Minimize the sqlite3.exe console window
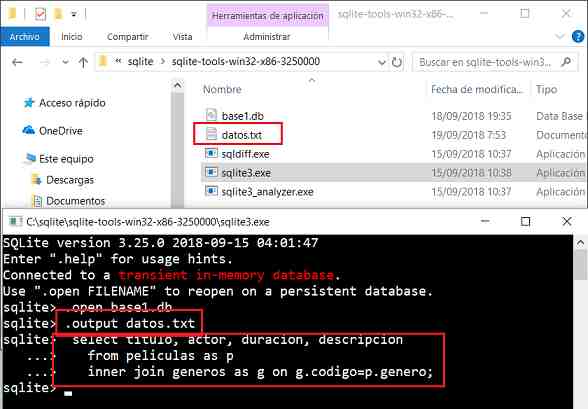This screenshot has width=588, height=409. coord(485,221)
